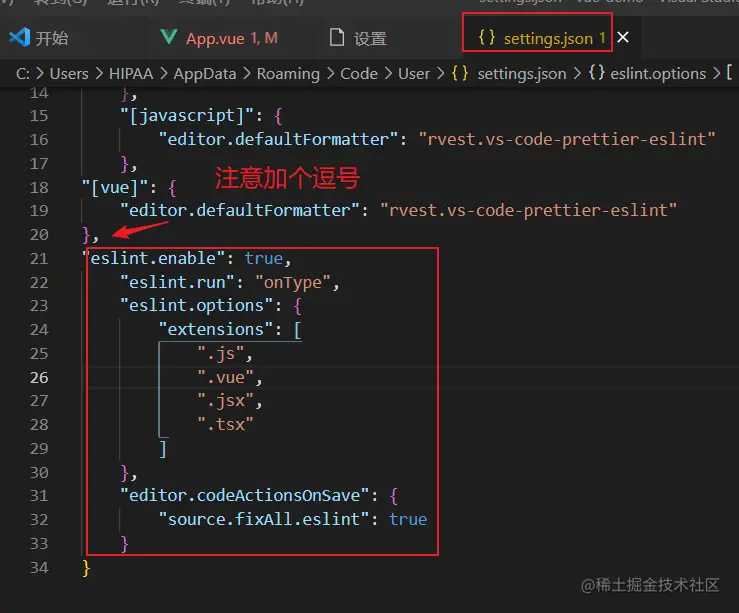Click the "onType" value
The image size is (739, 613).
click(292, 282)
